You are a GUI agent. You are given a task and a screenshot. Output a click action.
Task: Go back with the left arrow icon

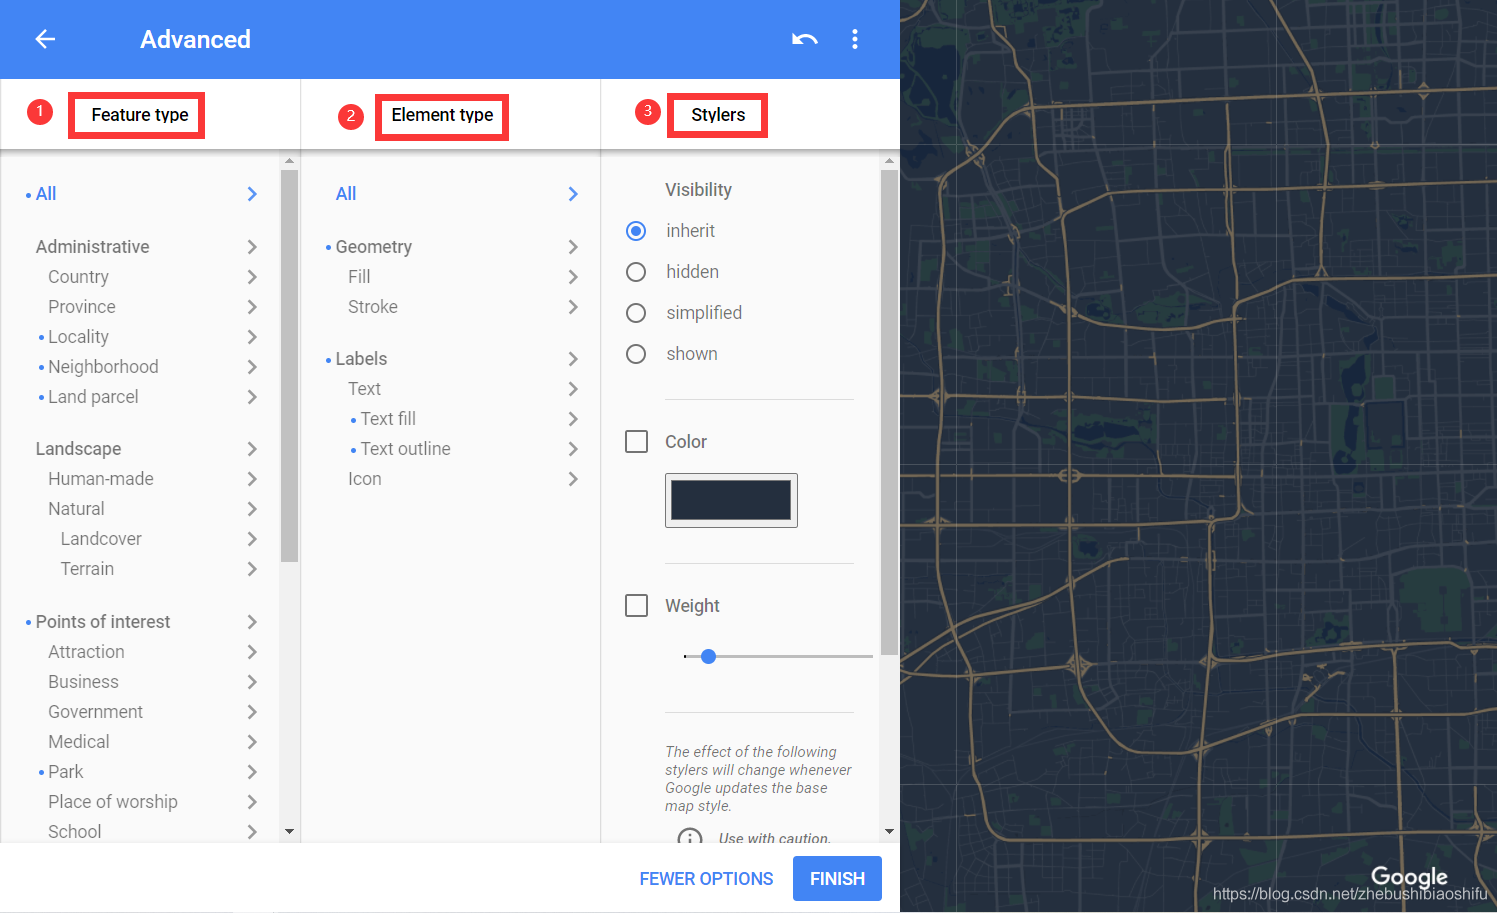tap(45, 39)
